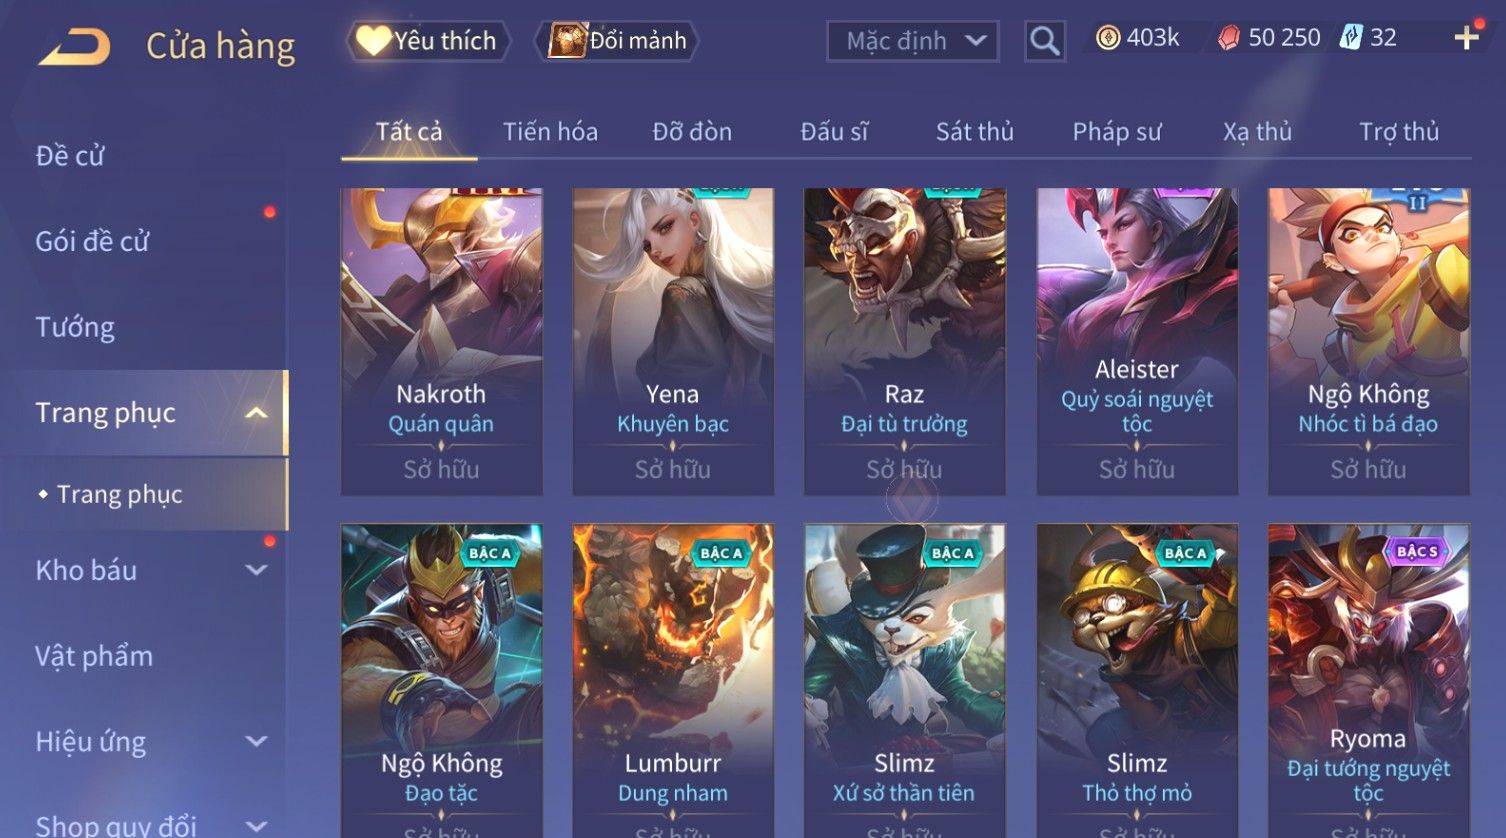Open Đổi mảnh chest exchange

tap(618, 41)
